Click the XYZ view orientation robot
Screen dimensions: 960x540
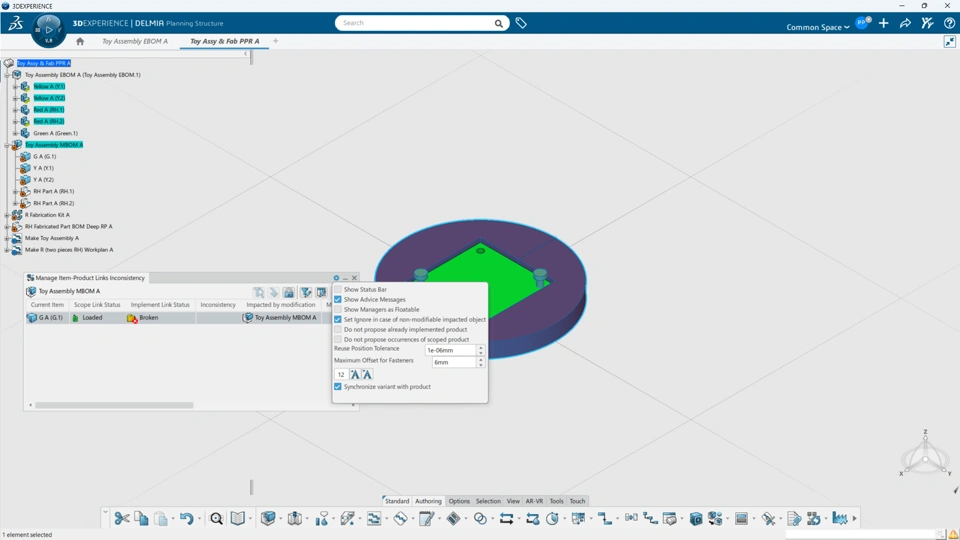(x=925, y=456)
